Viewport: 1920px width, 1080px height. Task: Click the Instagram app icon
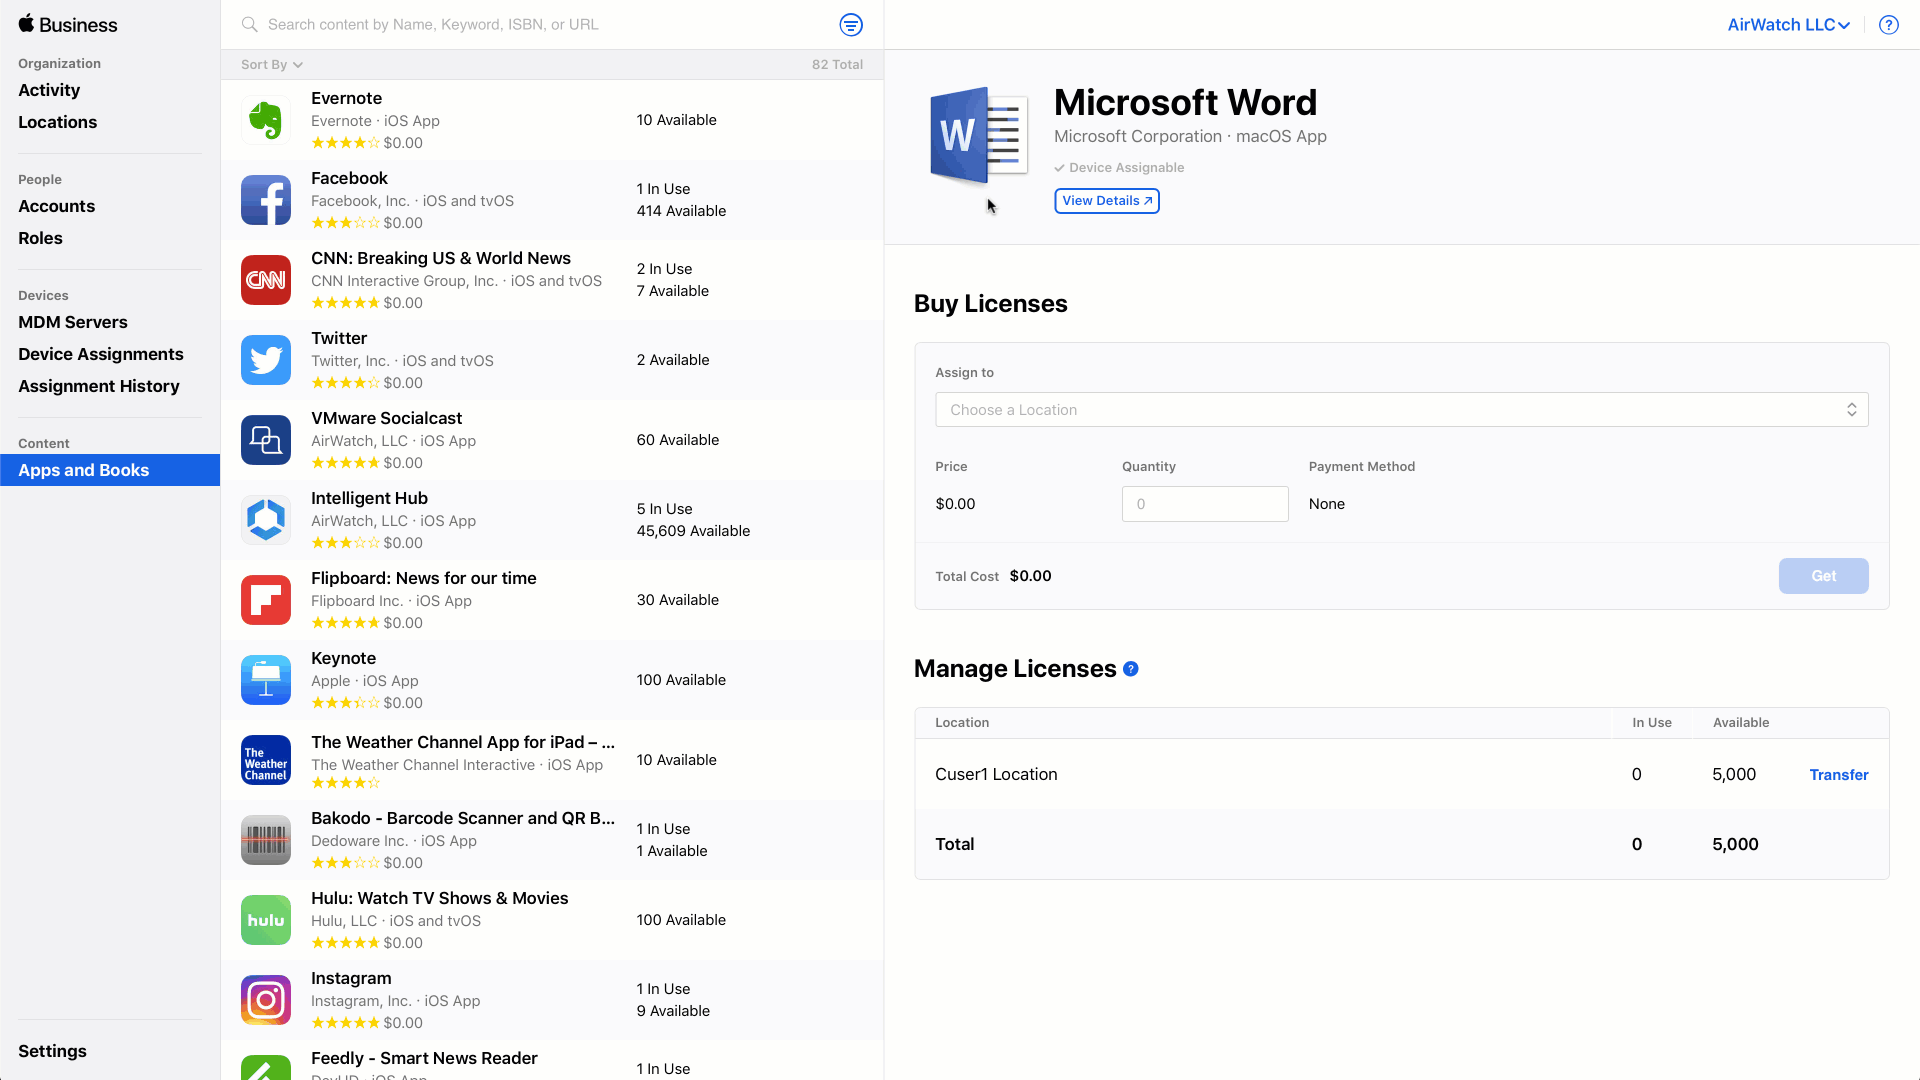click(266, 1000)
